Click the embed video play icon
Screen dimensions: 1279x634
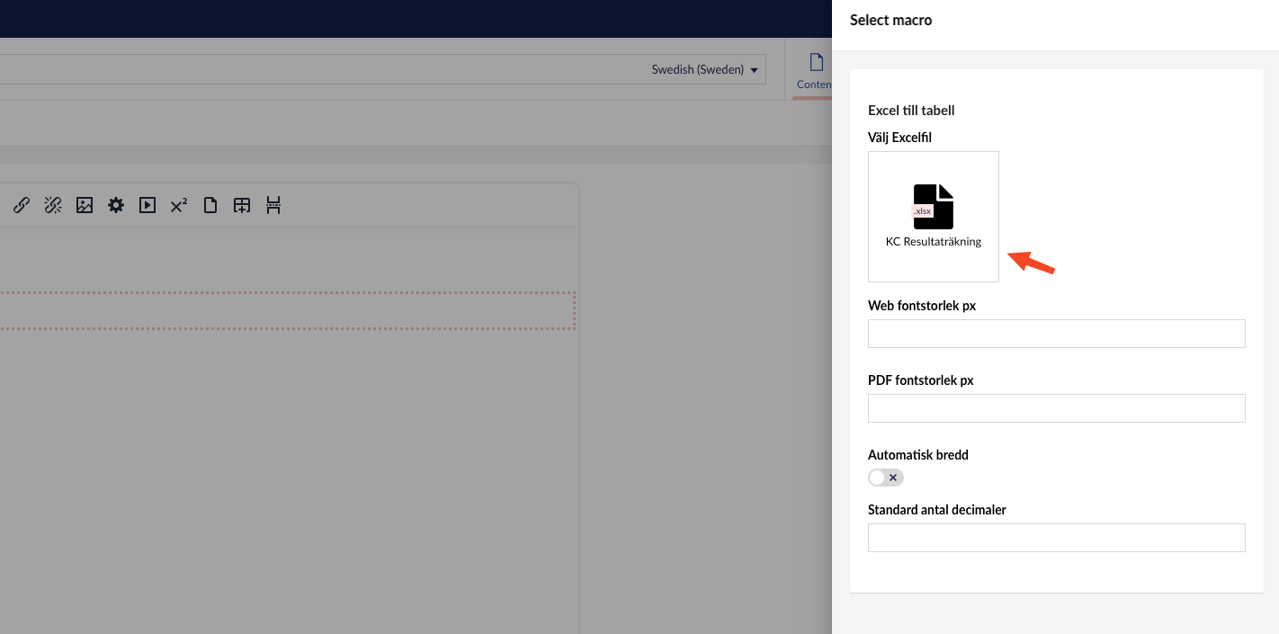tap(147, 205)
